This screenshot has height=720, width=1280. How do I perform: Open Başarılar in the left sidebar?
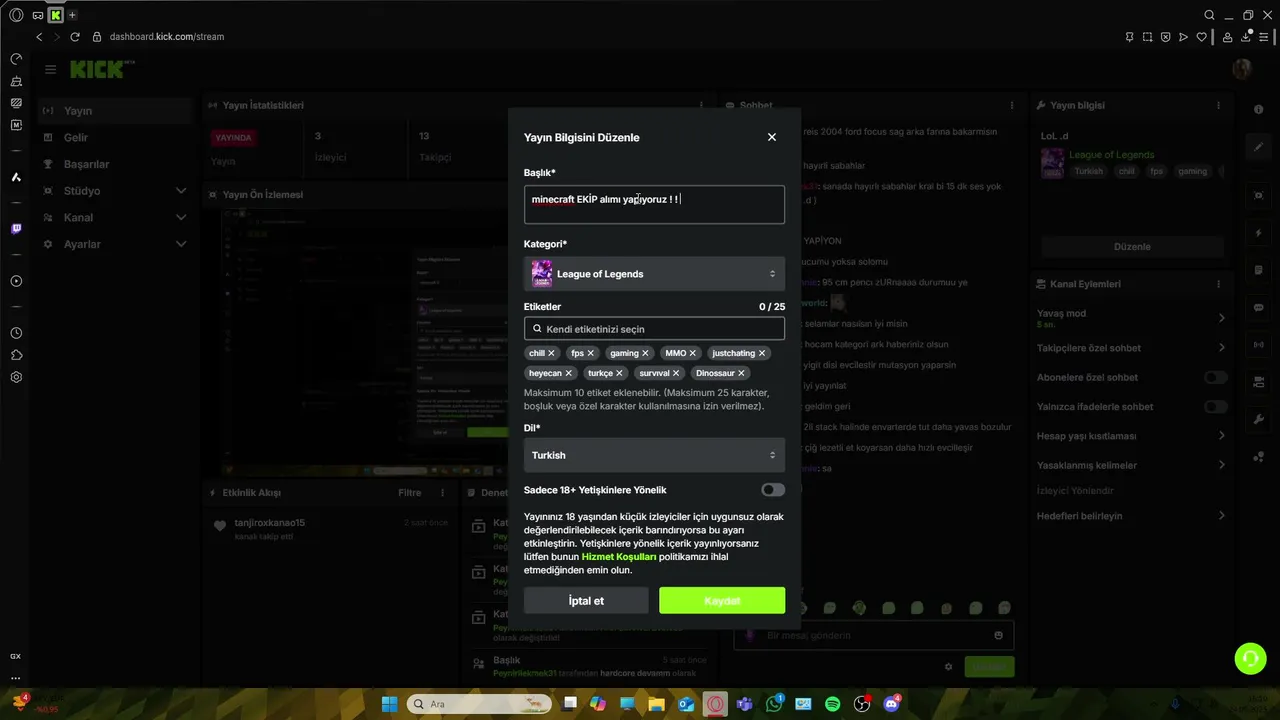click(115, 164)
